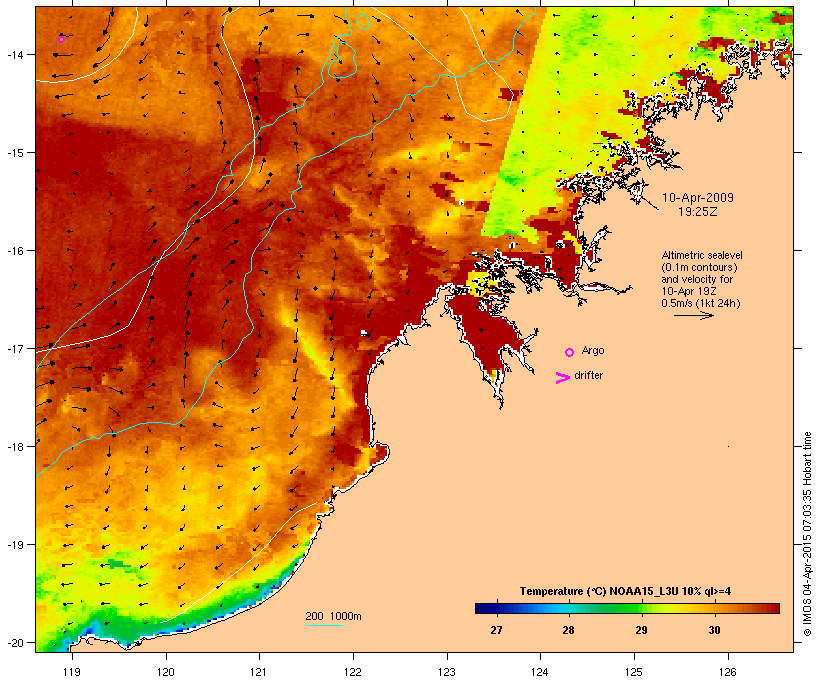
Task: Click the colorbar tick label 27
Action: 496,630
